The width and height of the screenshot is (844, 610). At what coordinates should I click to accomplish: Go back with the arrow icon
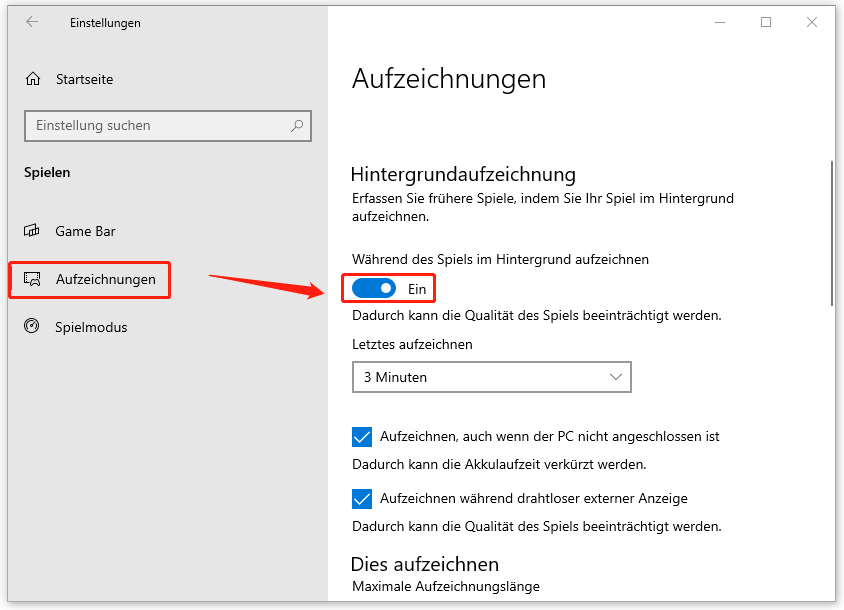[32, 22]
